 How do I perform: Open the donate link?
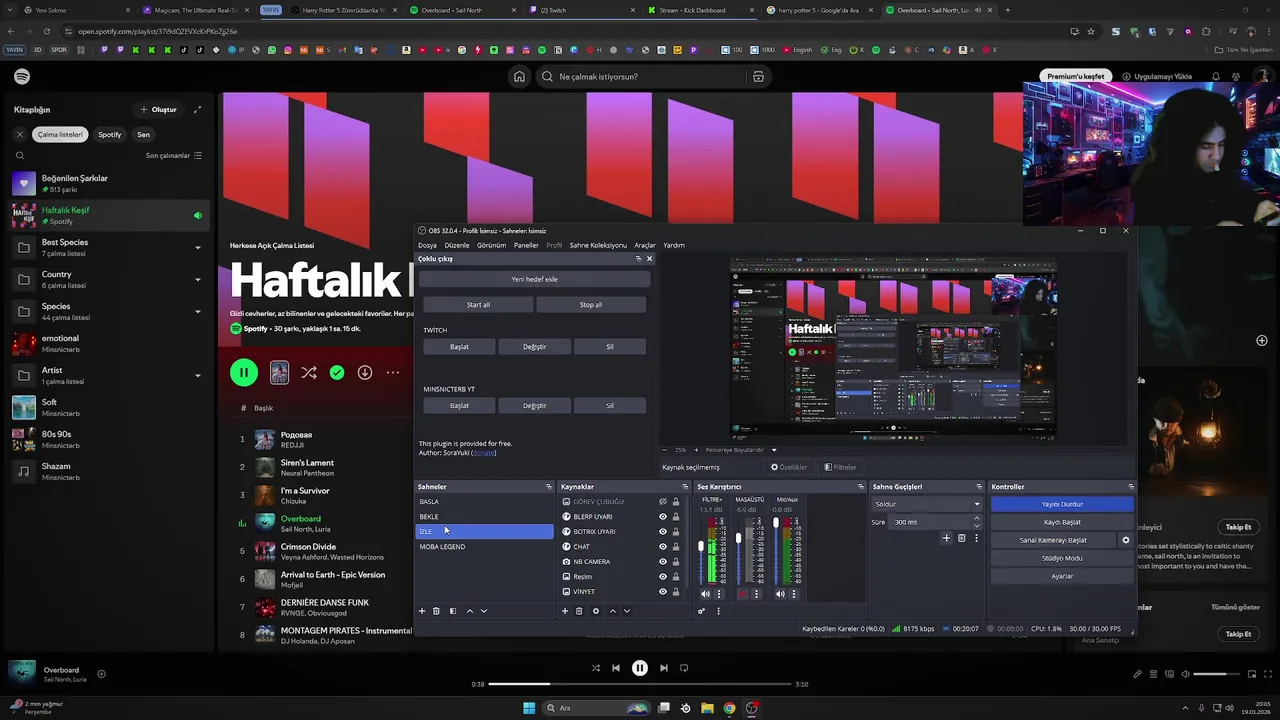(484, 453)
